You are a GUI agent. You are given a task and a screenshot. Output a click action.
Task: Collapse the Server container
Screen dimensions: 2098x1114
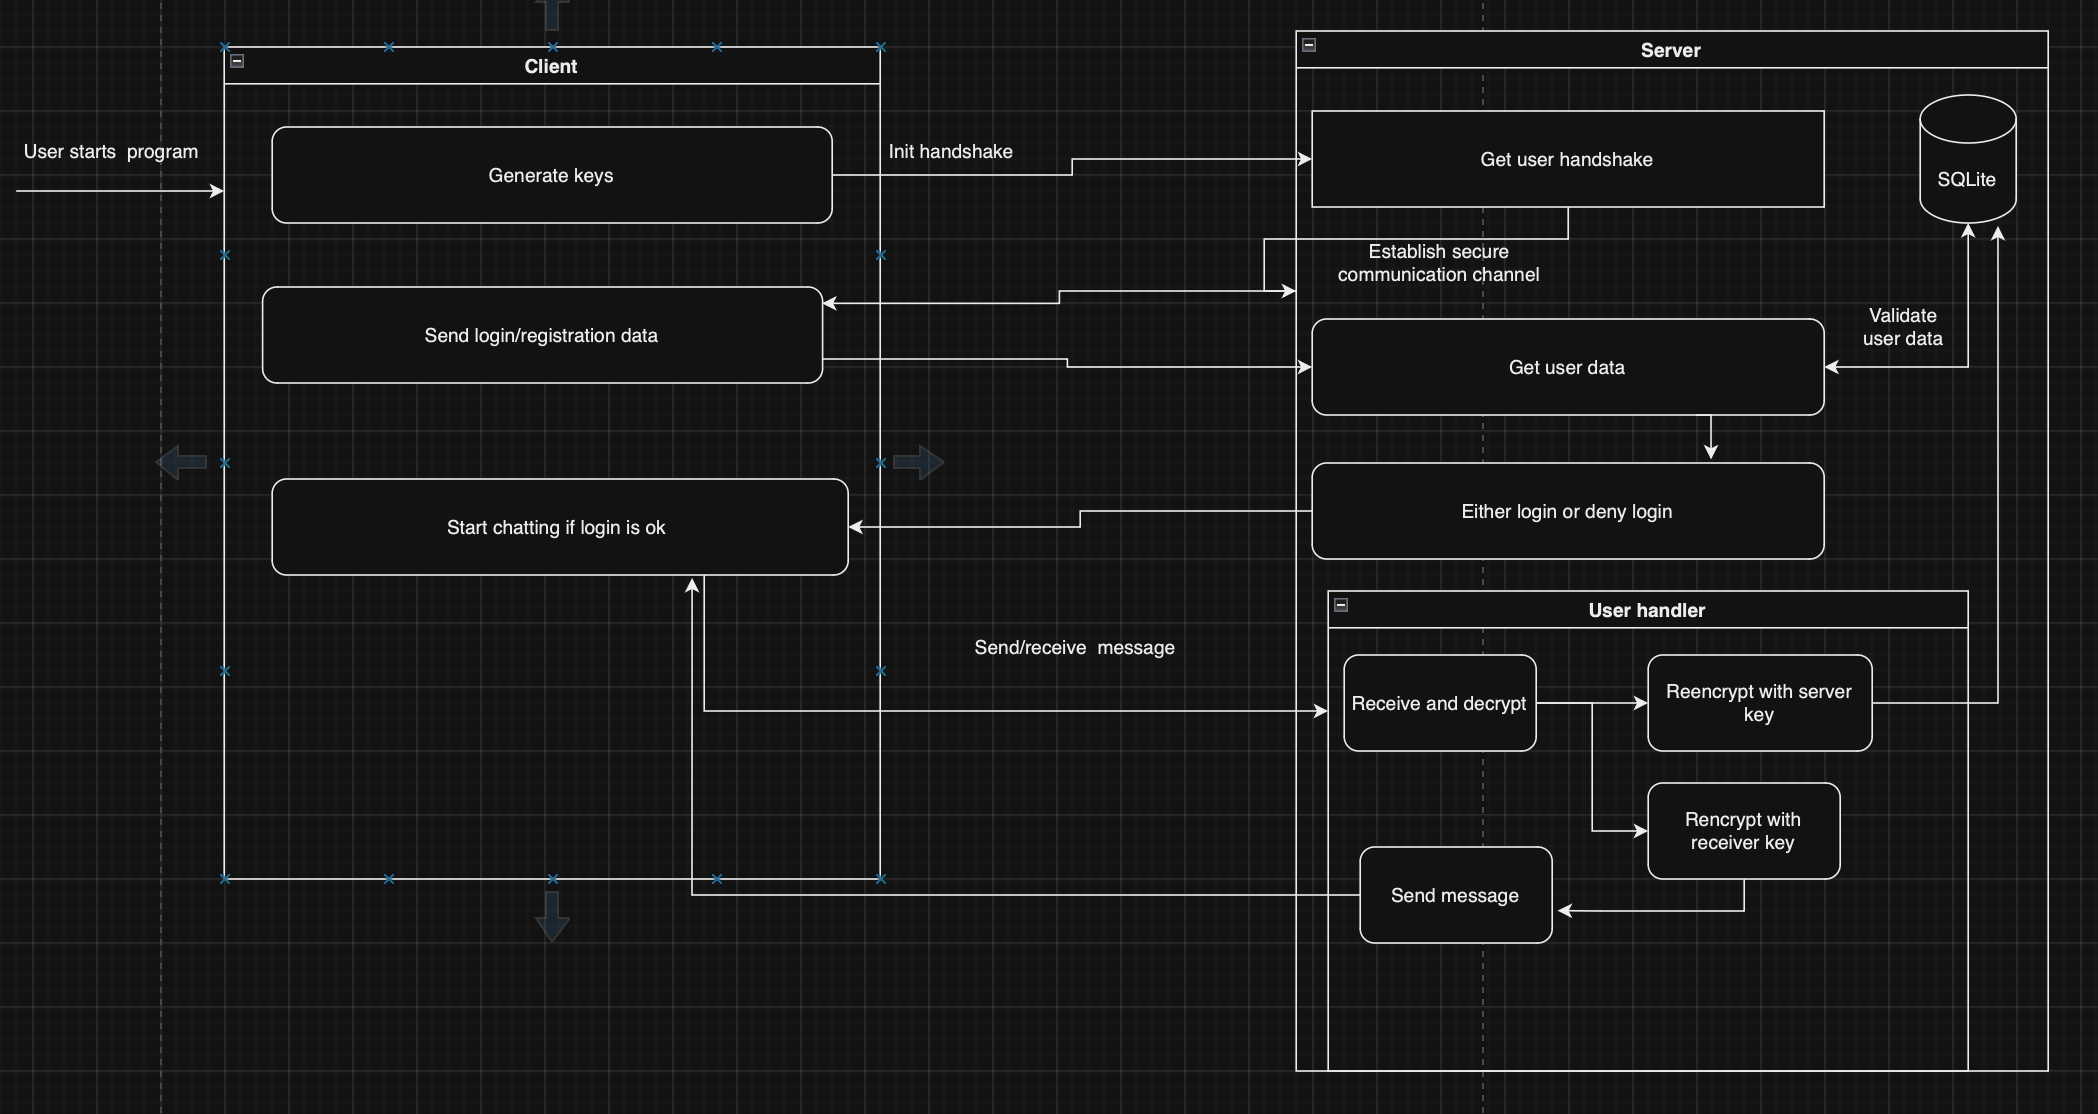1309,45
